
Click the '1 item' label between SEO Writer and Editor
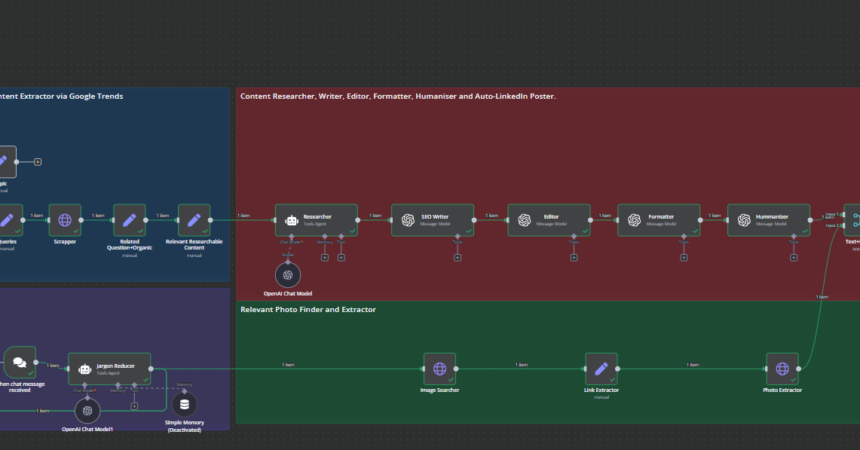point(491,216)
